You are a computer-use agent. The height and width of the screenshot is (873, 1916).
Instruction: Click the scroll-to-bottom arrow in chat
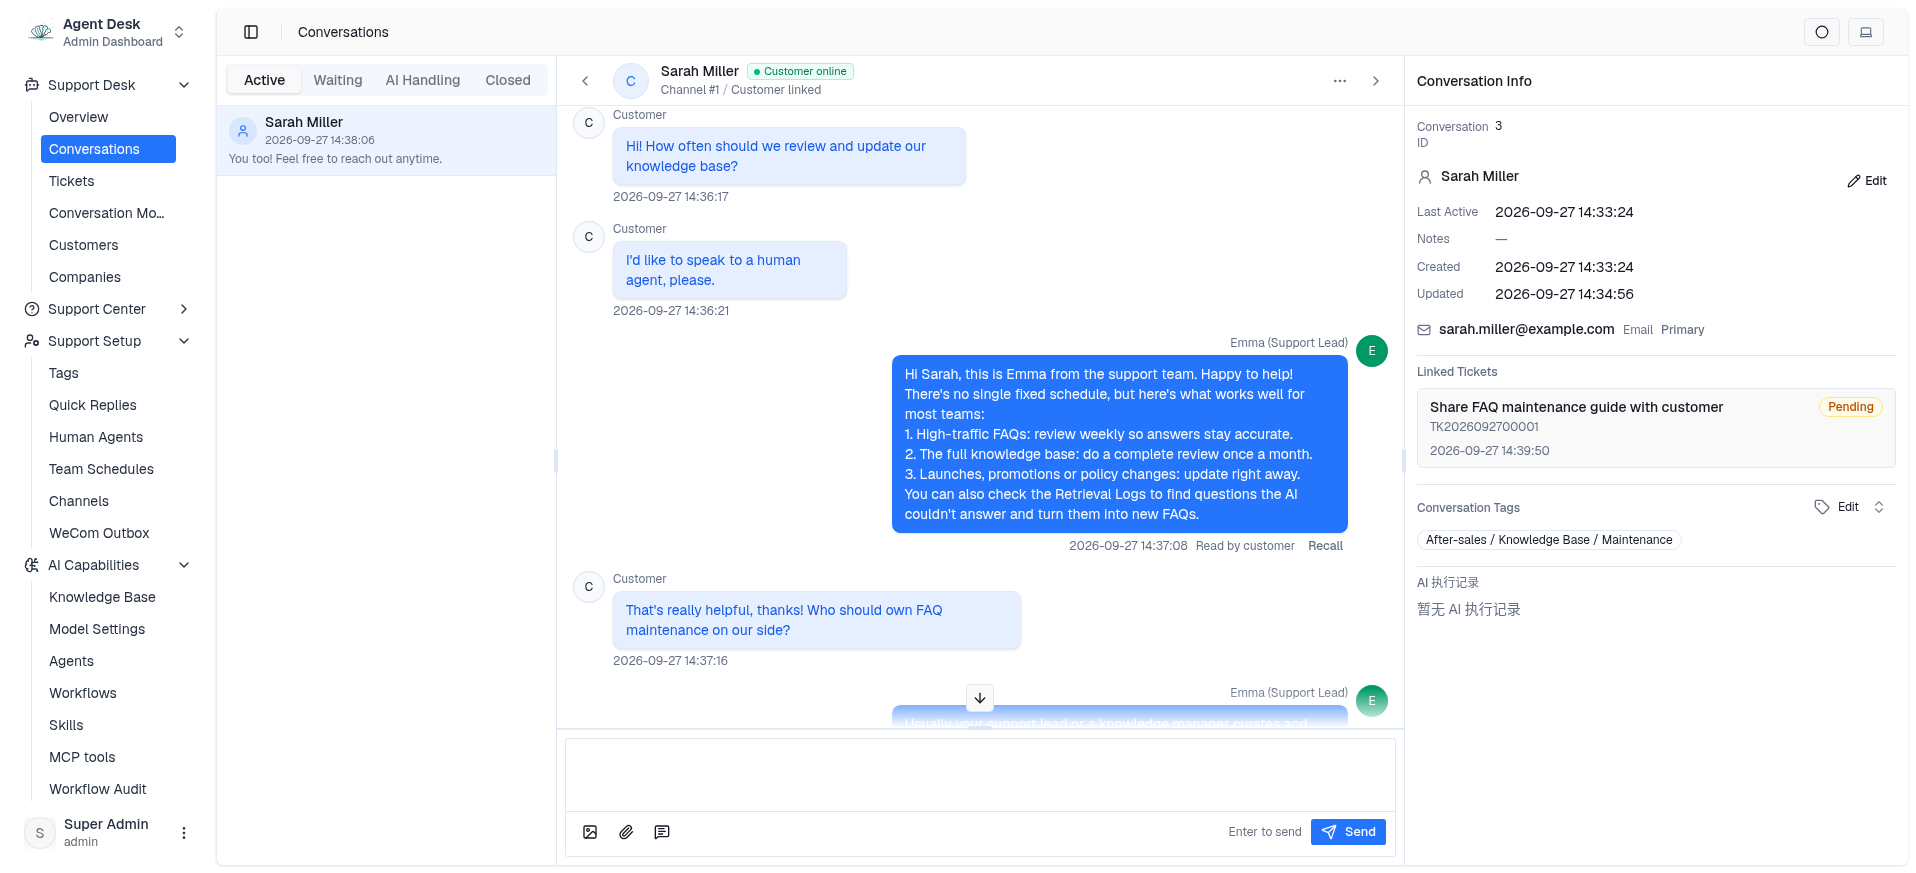coord(980,698)
